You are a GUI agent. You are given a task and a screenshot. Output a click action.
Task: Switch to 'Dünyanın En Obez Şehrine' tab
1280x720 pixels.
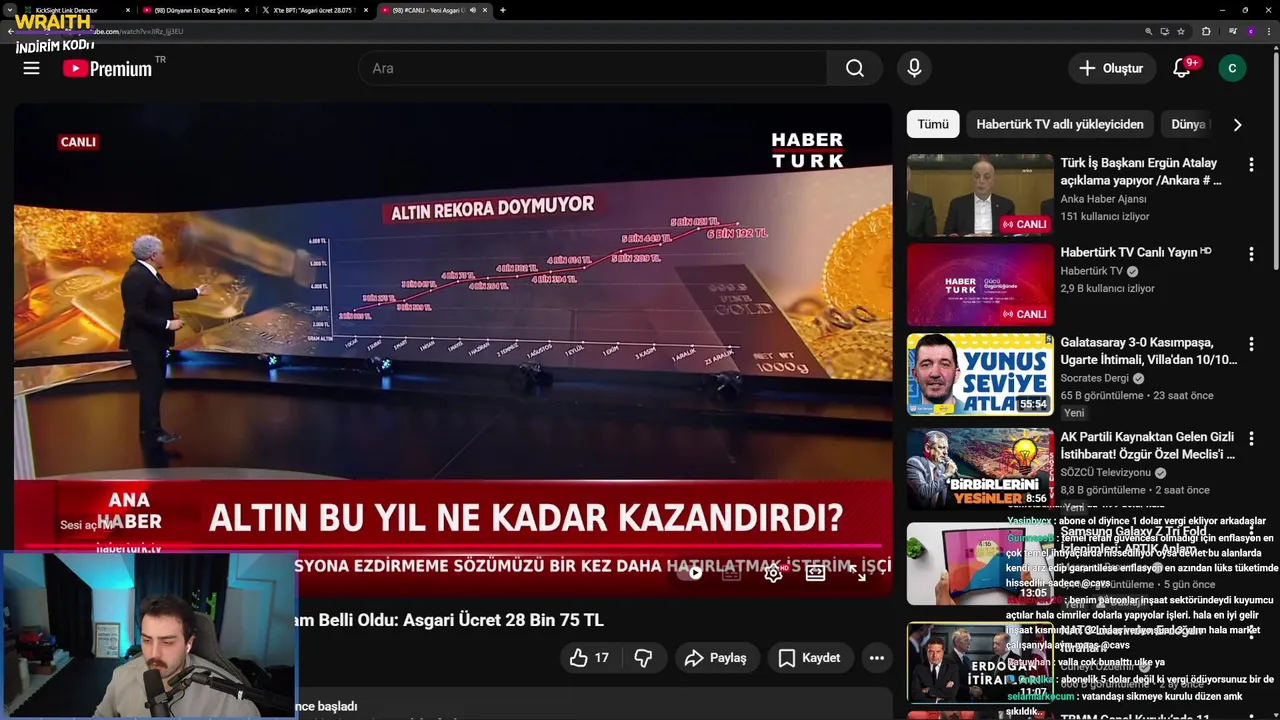(x=195, y=10)
